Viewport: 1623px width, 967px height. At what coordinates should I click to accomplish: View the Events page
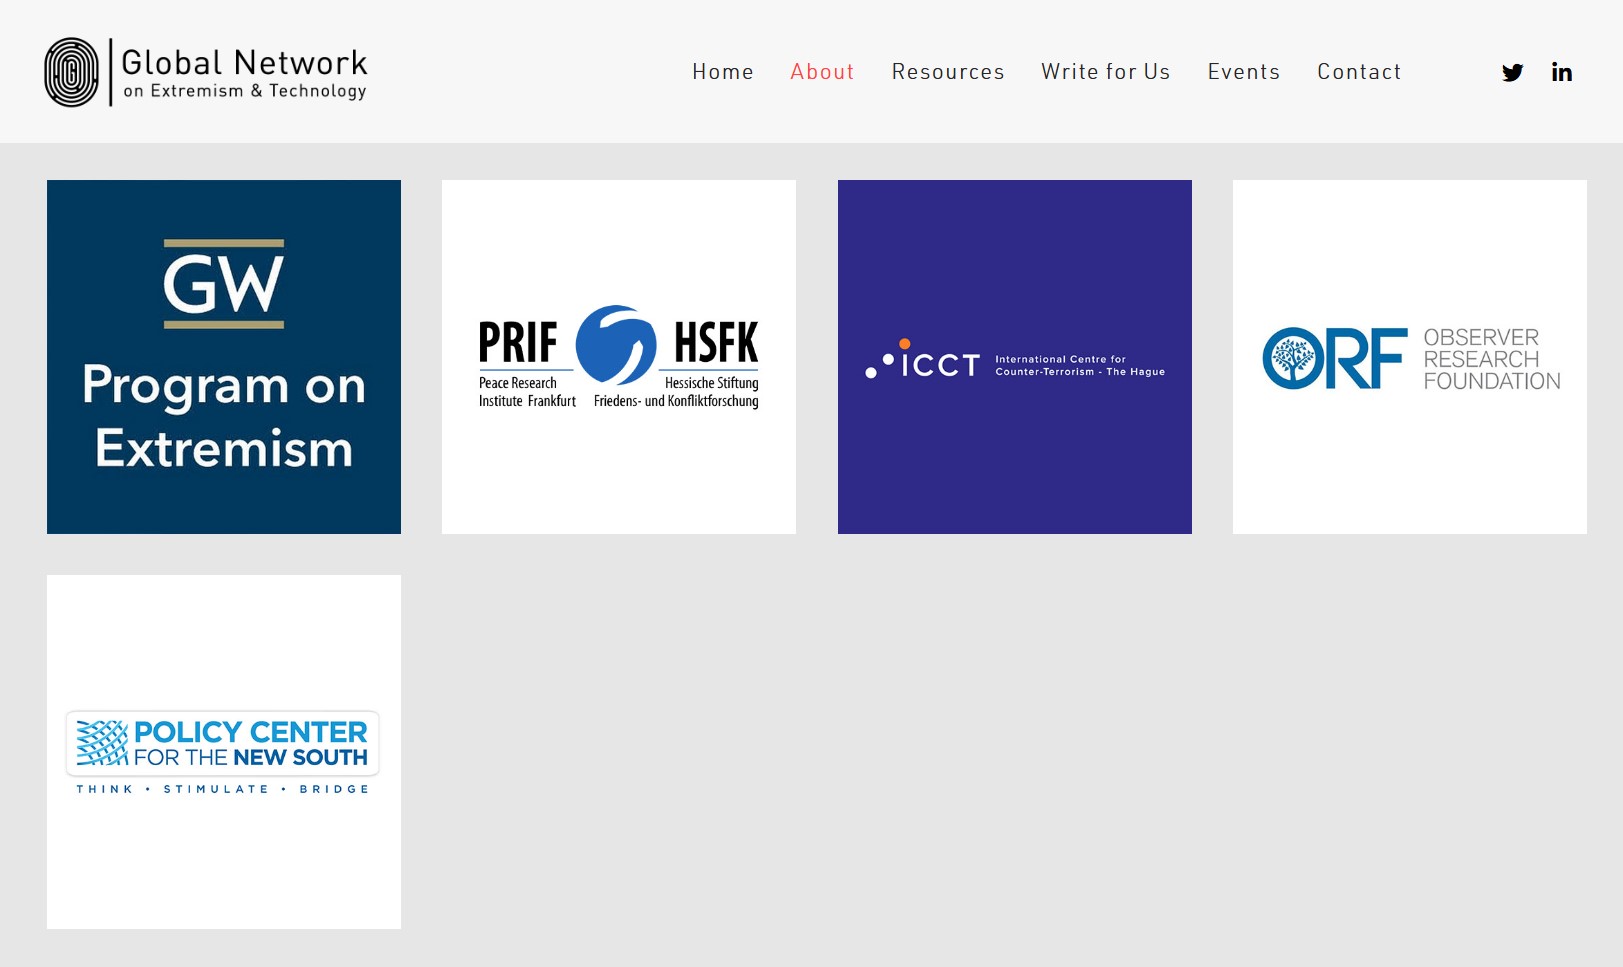click(x=1244, y=72)
